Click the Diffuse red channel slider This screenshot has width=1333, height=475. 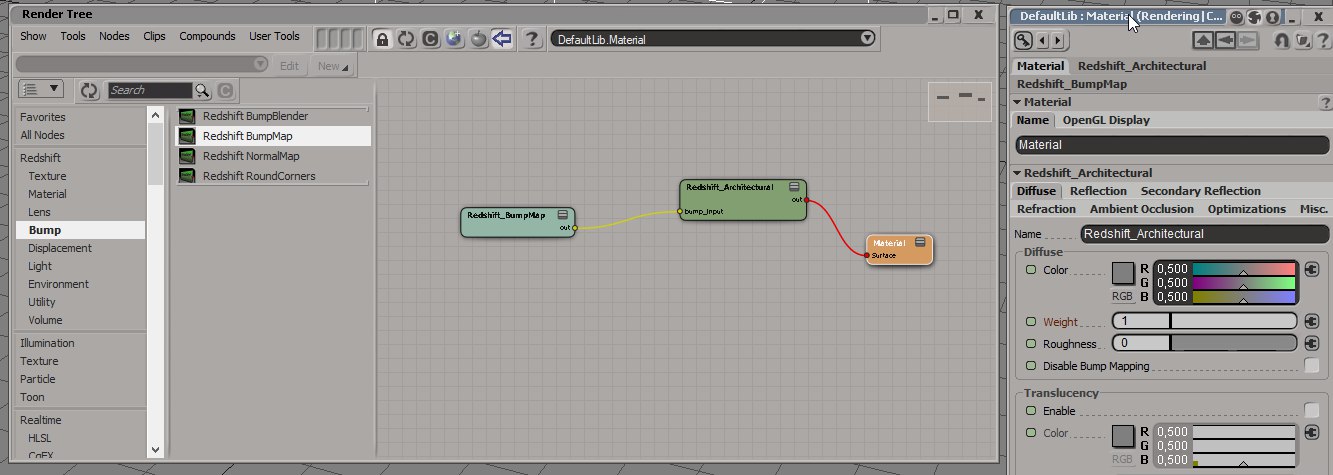1243,269
